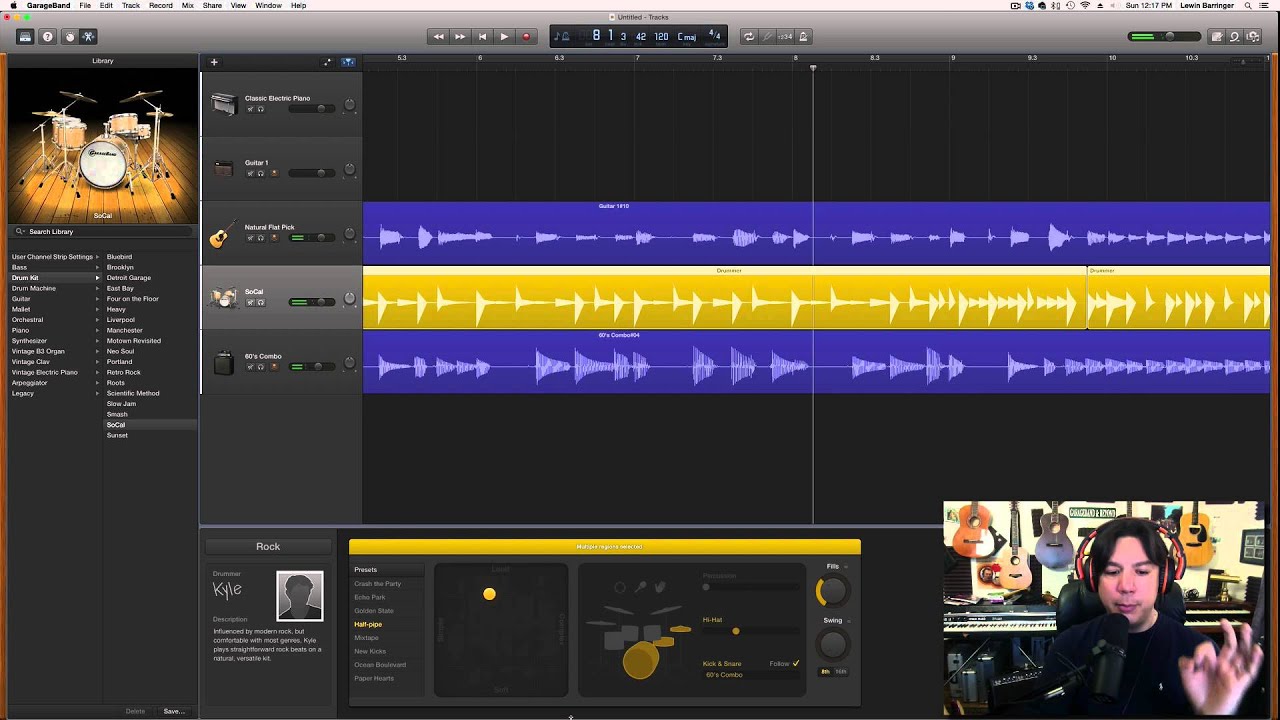
Task: Open the Track menu
Action: pos(131,5)
